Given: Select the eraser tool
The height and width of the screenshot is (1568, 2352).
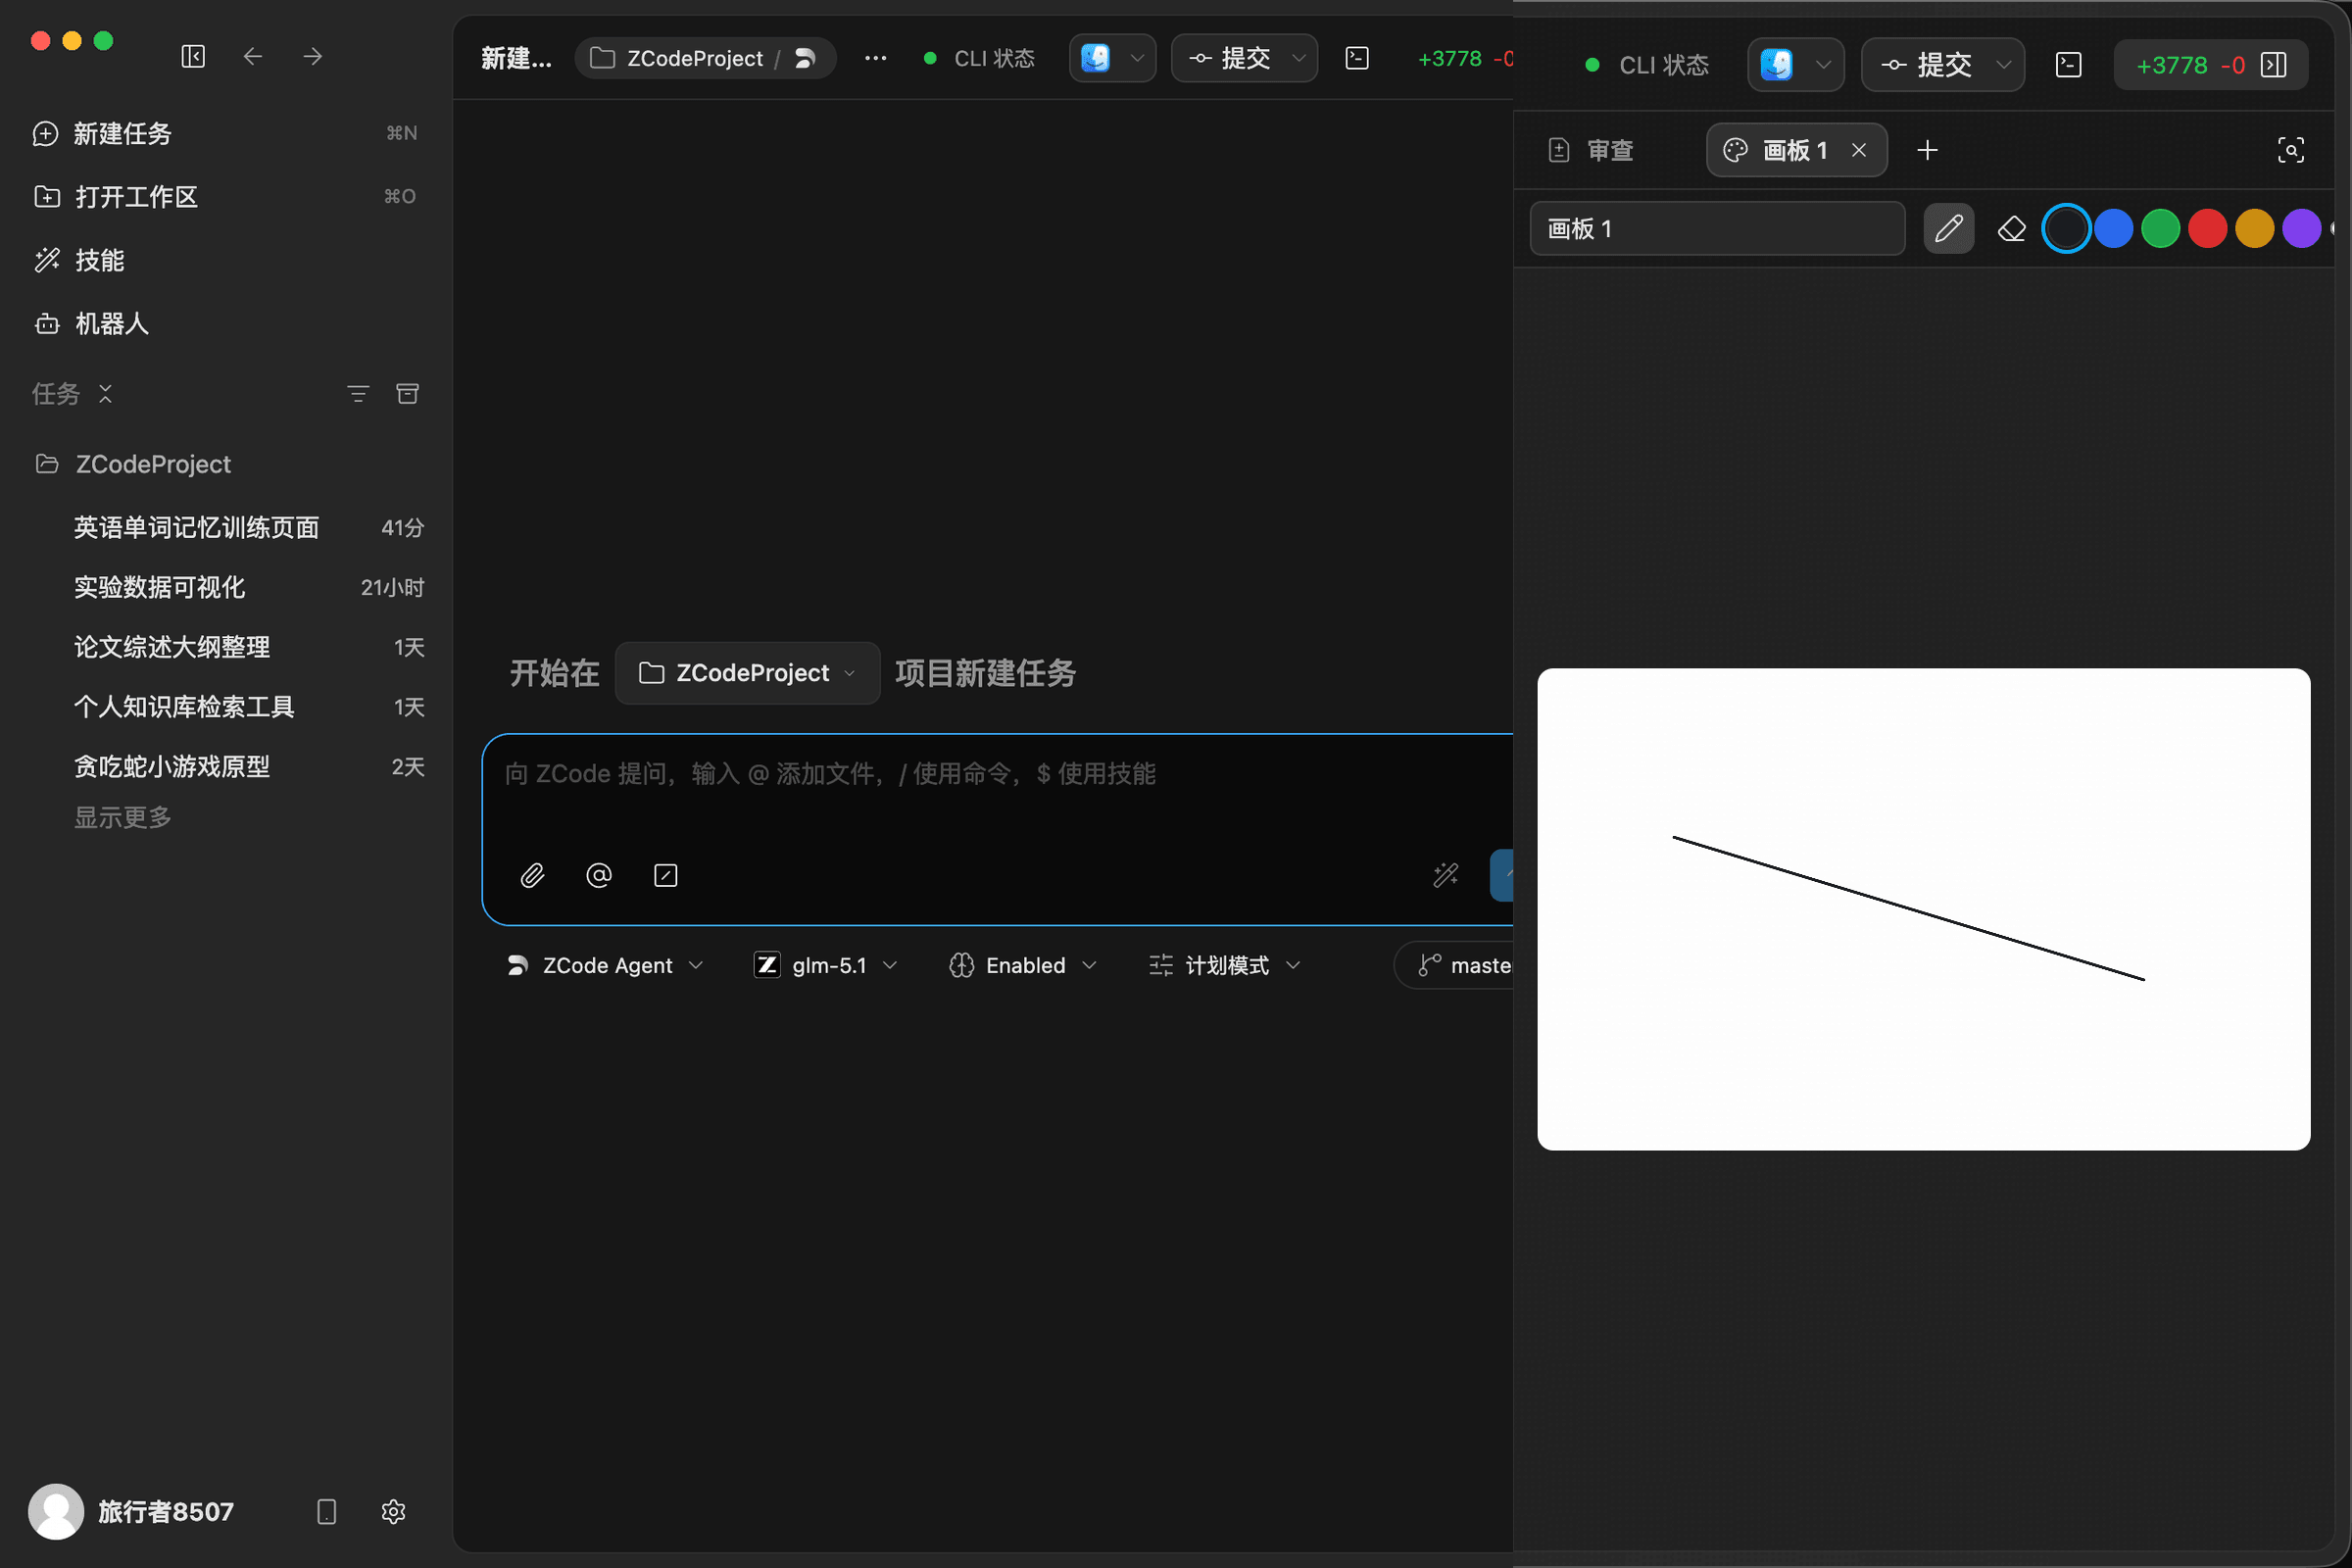Looking at the screenshot, I should [2012, 229].
